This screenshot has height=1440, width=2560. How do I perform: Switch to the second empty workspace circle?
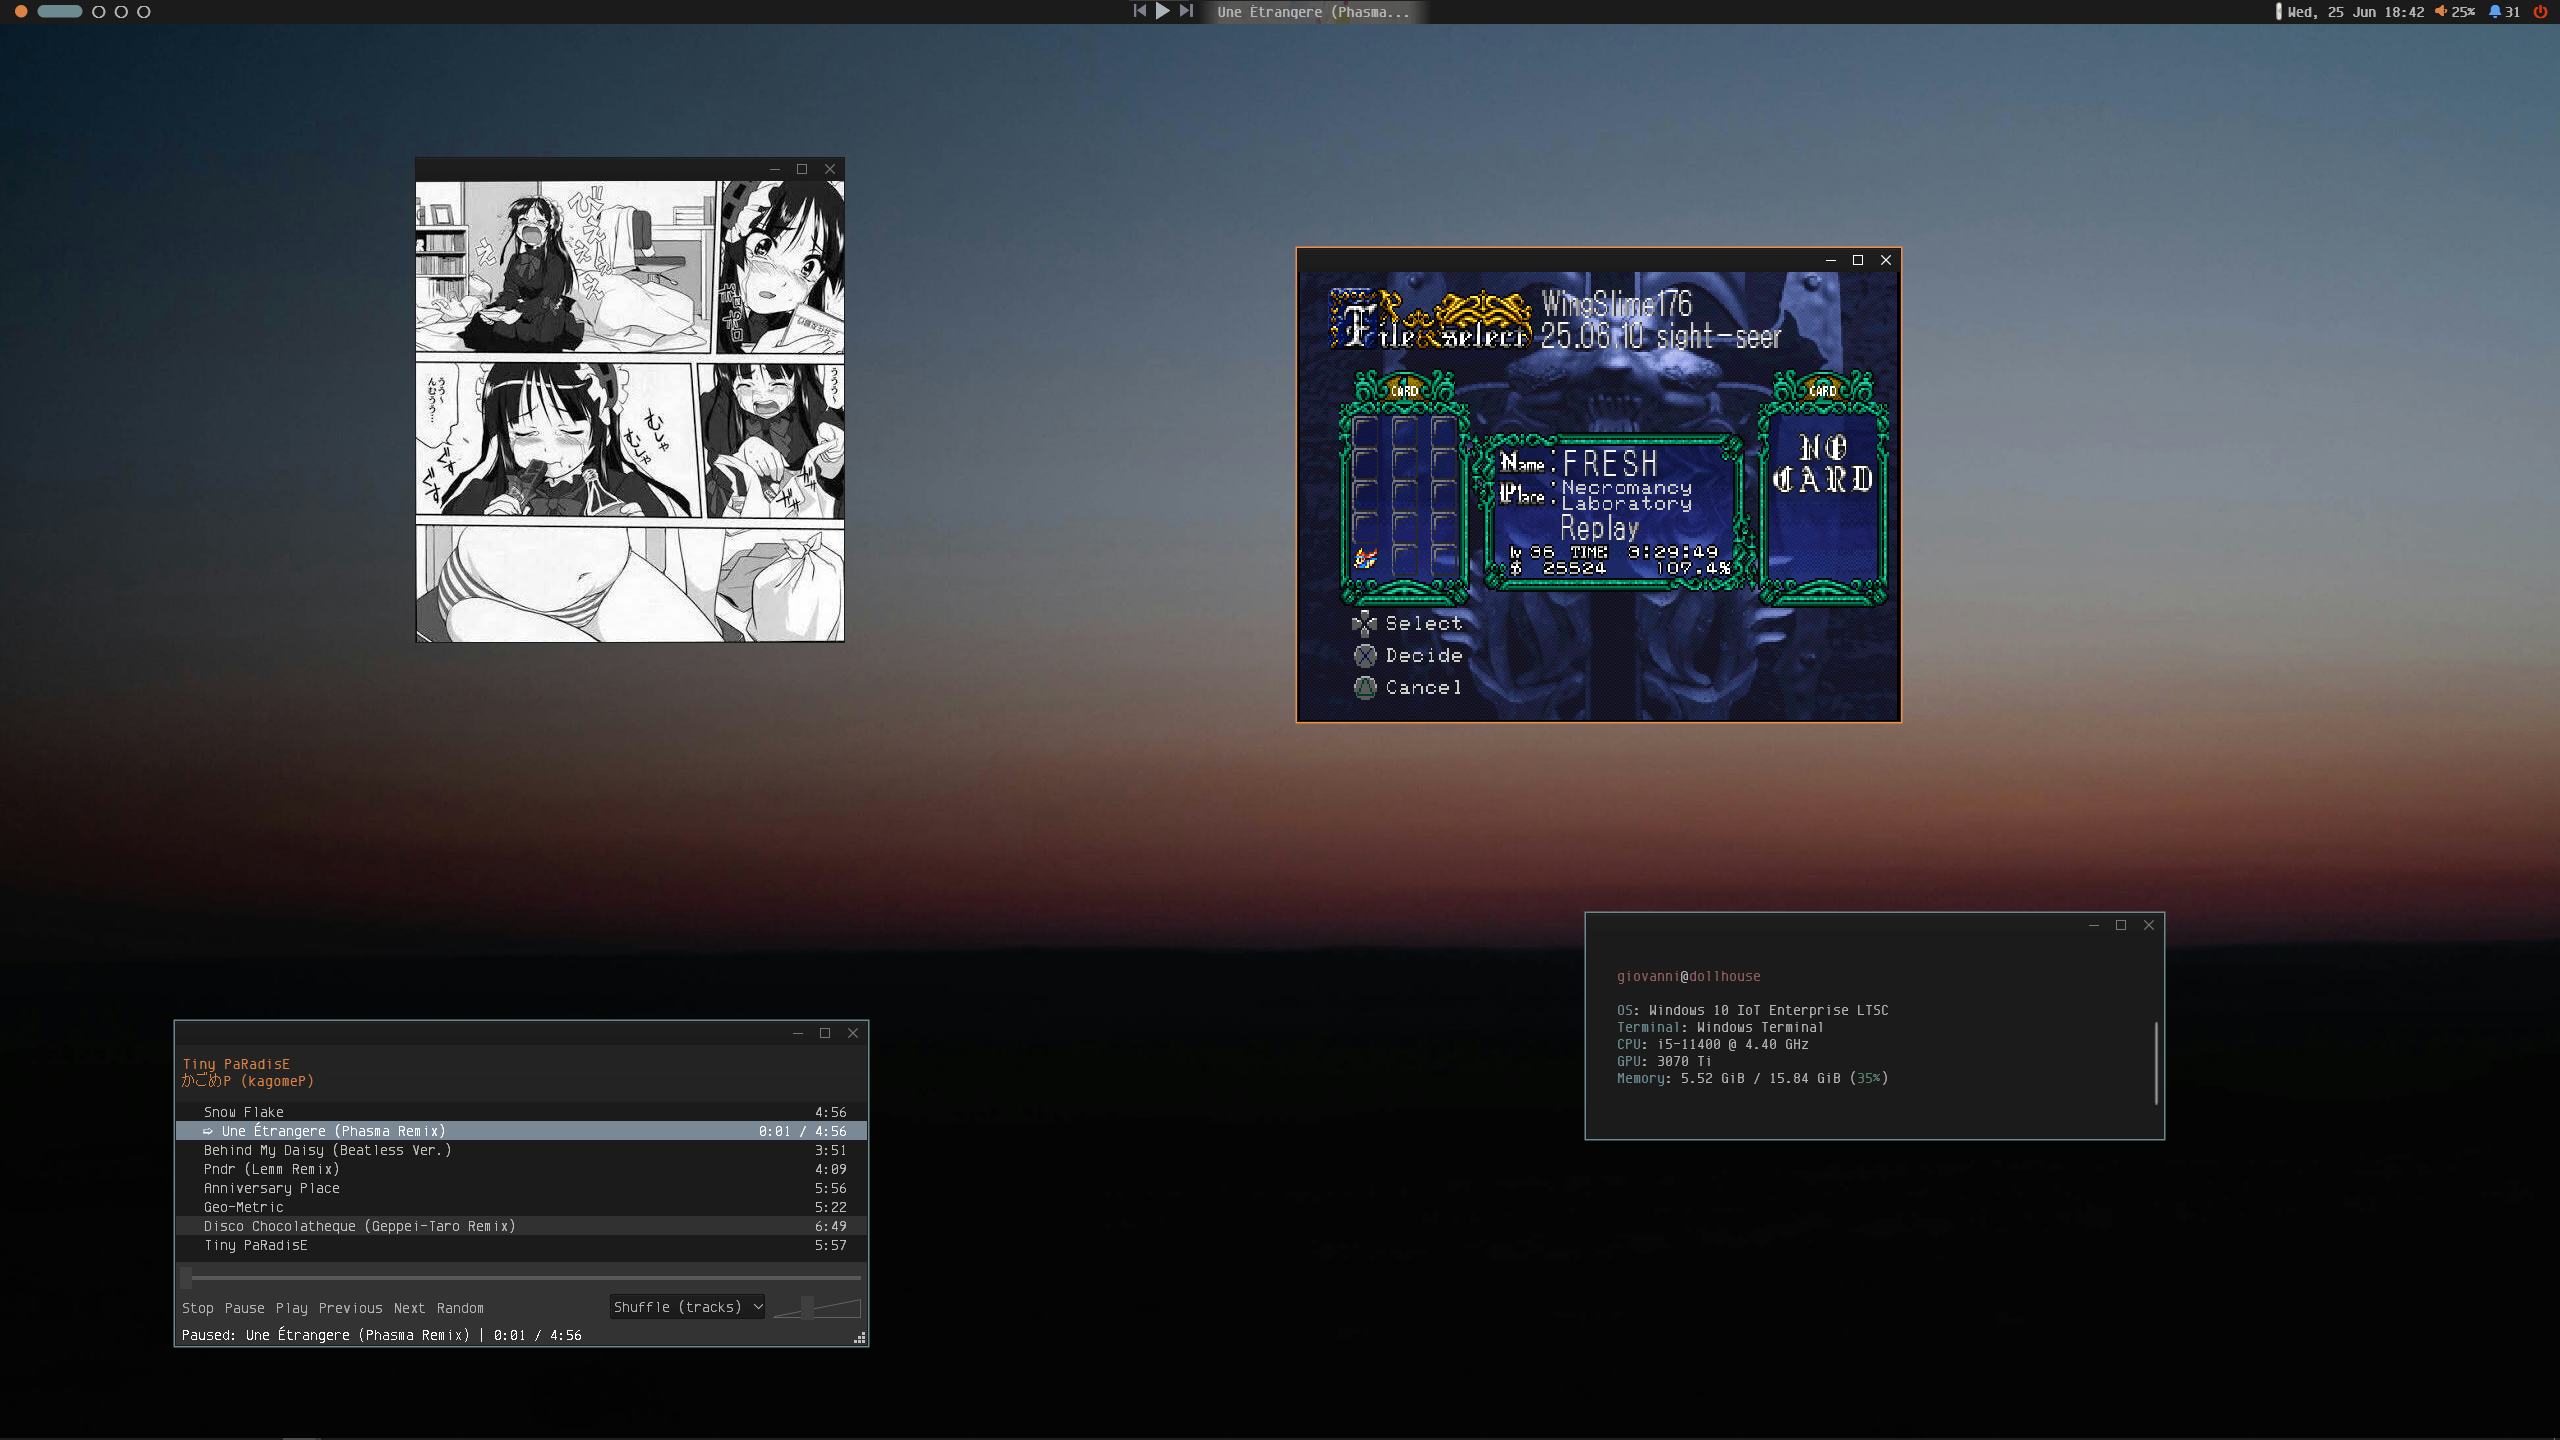121,12
